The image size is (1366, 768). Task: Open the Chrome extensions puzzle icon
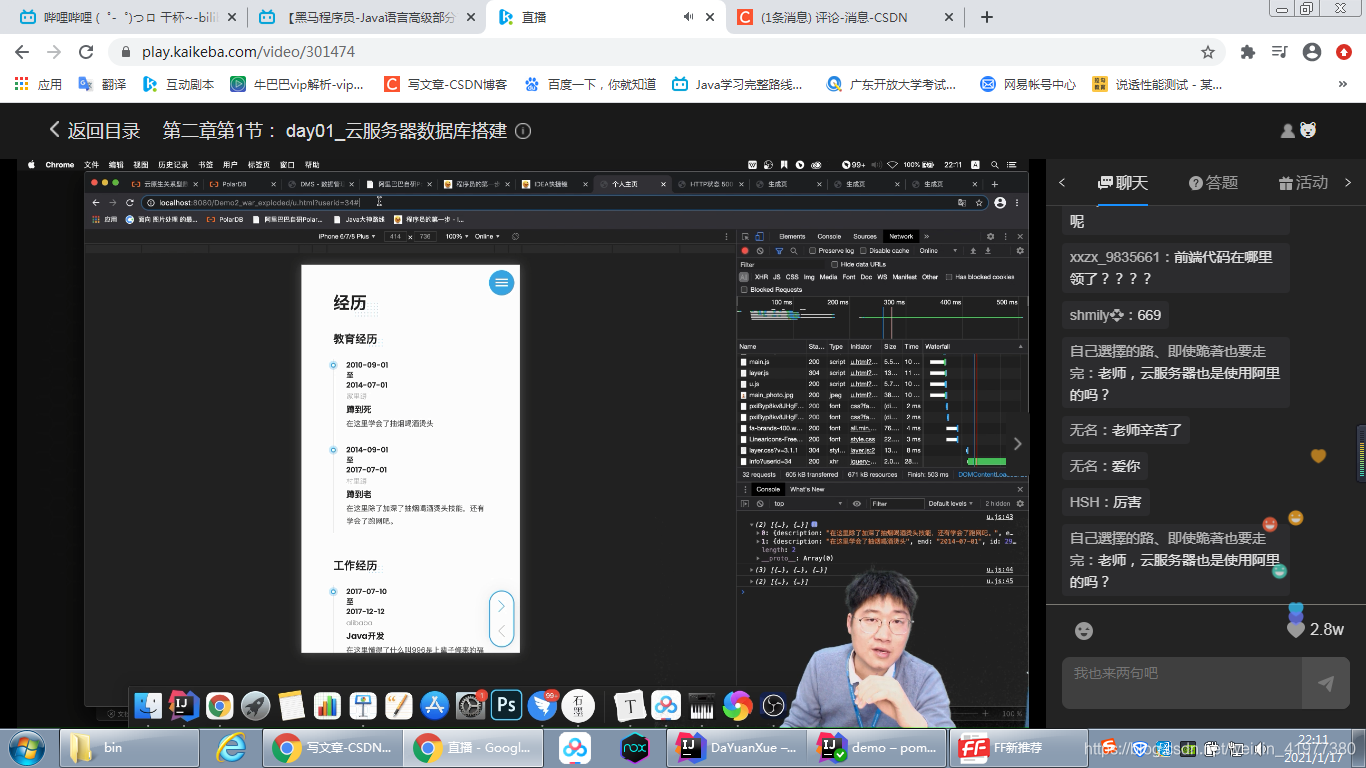click(x=1247, y=52)
